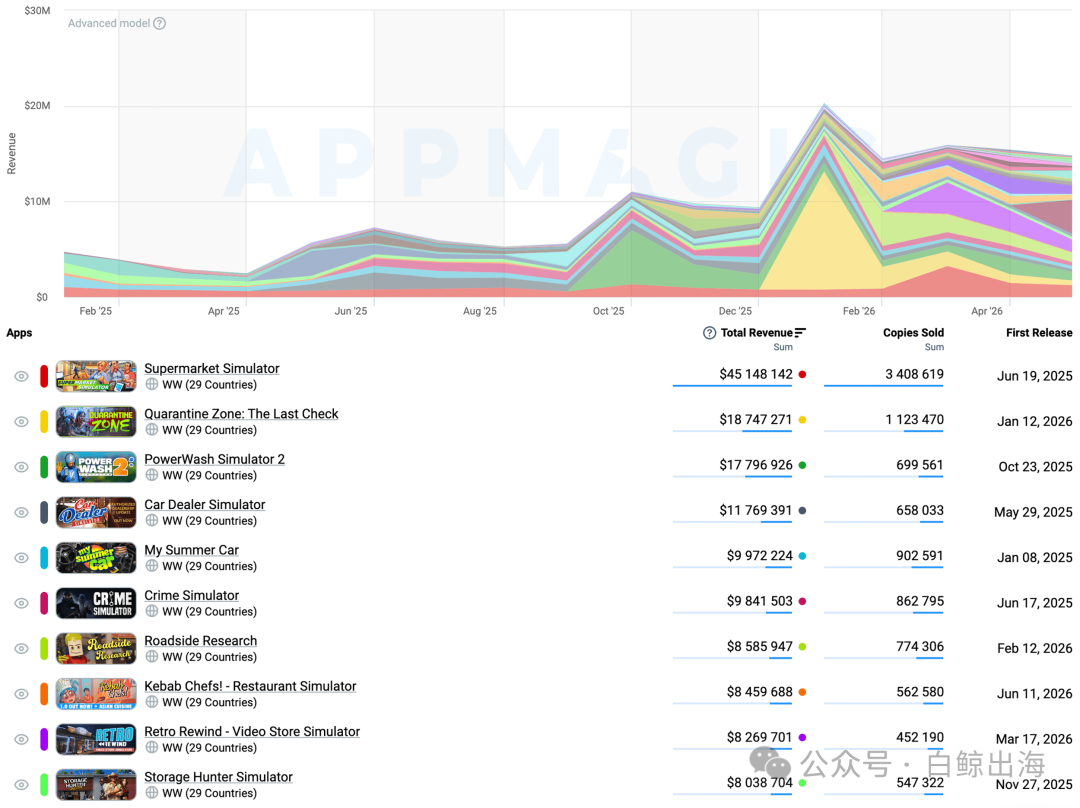Toggle Crime Simulator visibility eye
This screenshot has height=808, width=1080.
[x=21, y=603]
